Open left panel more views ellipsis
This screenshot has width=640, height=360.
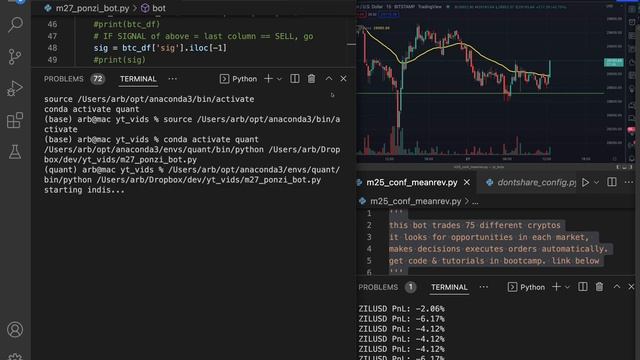pos(173,79)
